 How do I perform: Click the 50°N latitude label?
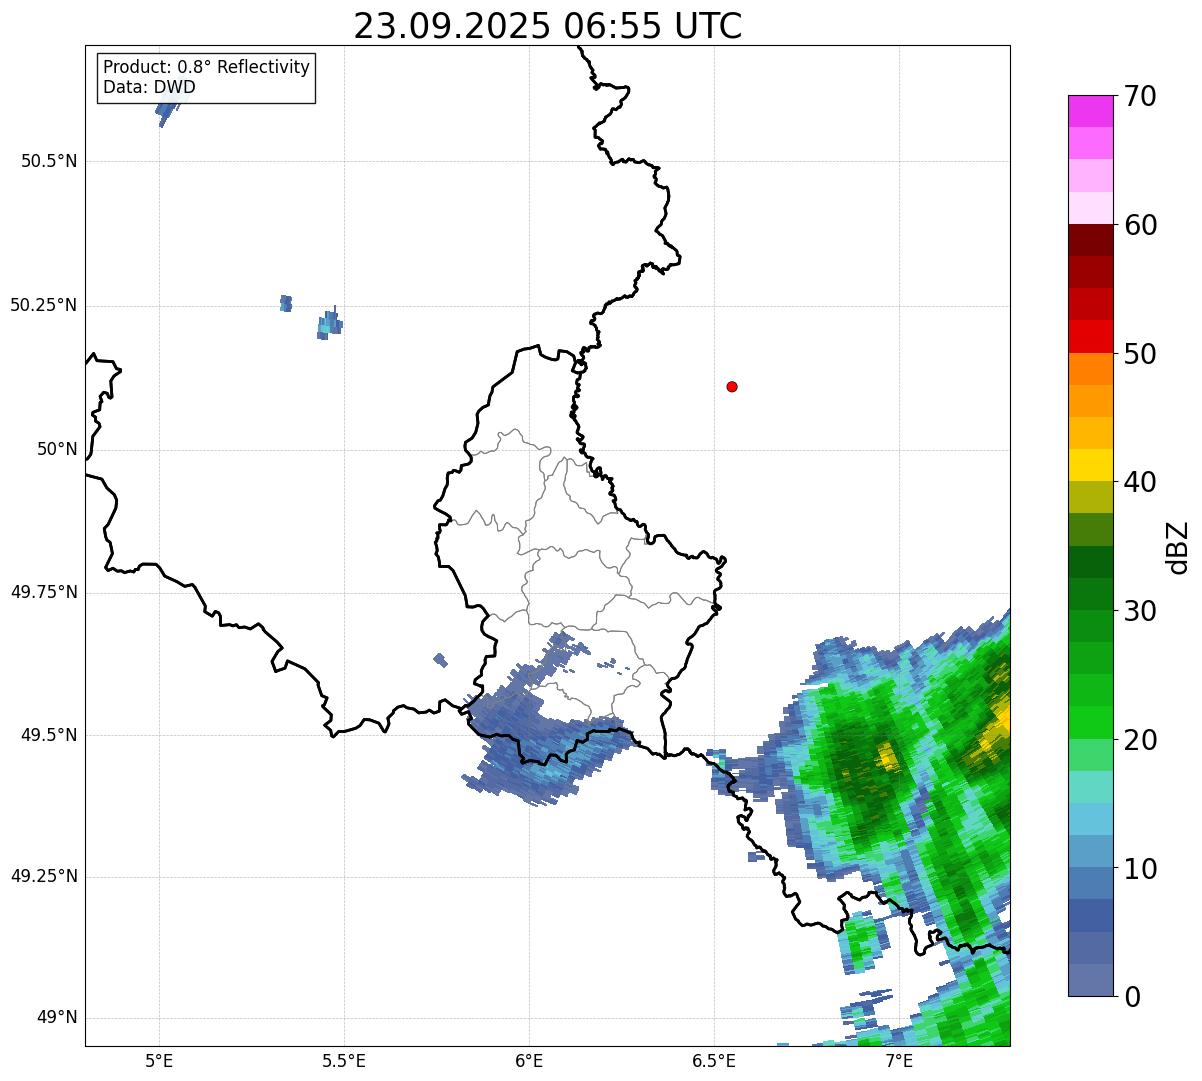pyautogui.click(x=57, y=449)
